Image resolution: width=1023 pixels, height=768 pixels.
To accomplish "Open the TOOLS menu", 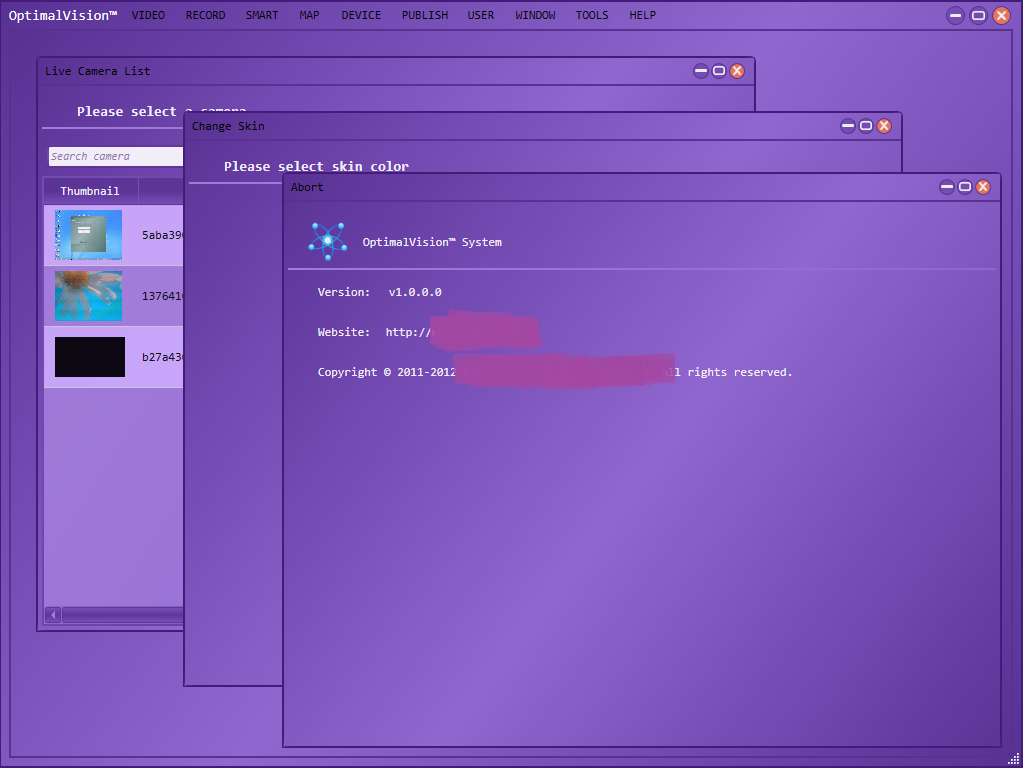I will click(592, 15).
